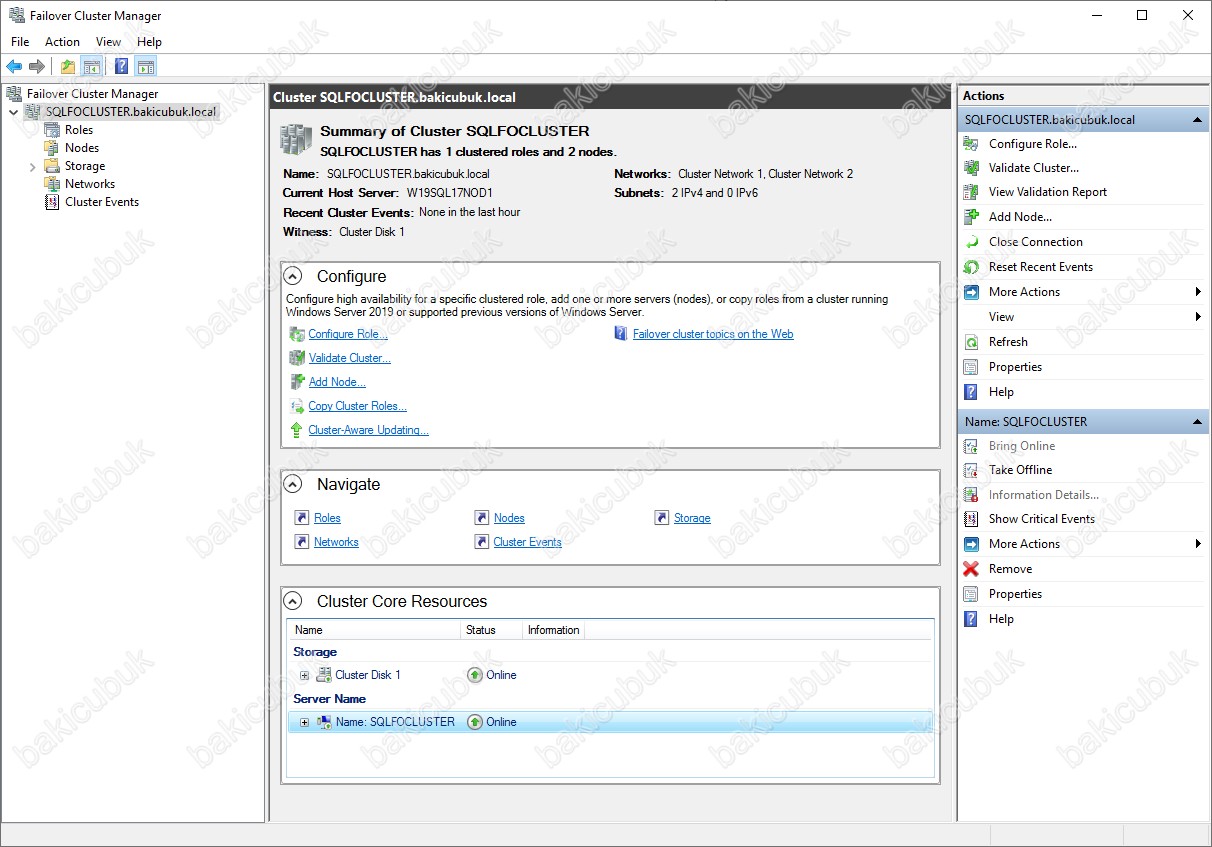This screenshot has height=847, width=1212.
Task: Select Storage in the left console tree
Action: coord(85,166)
